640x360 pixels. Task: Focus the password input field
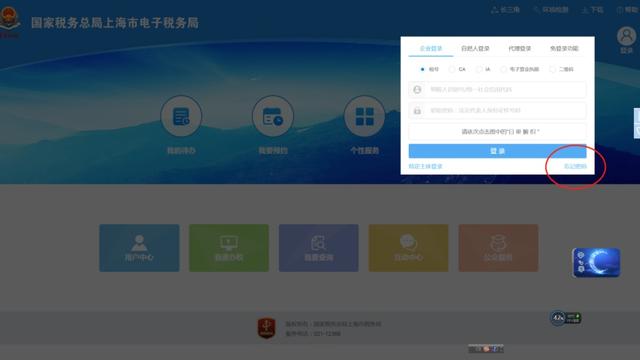[x=498, y=111]
